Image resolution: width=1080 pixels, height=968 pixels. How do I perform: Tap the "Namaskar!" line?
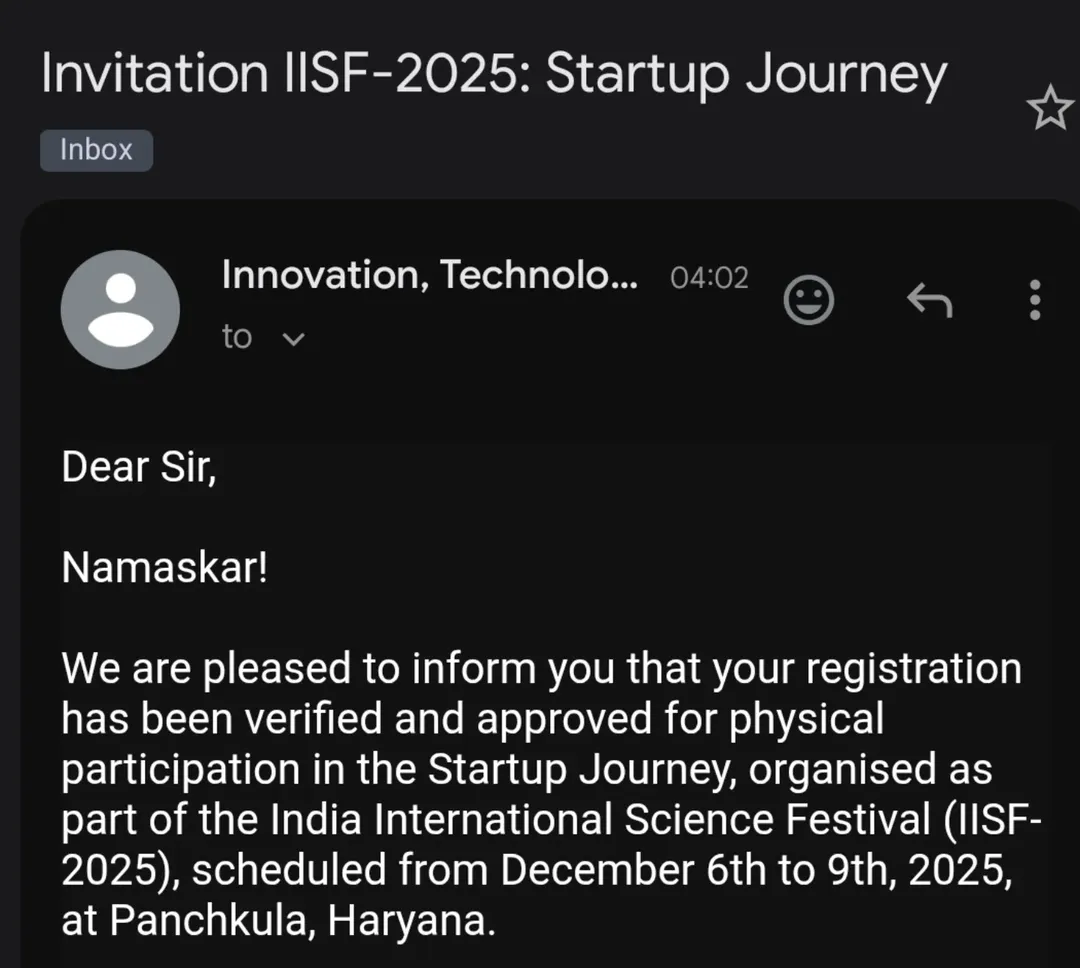(165, 568)
